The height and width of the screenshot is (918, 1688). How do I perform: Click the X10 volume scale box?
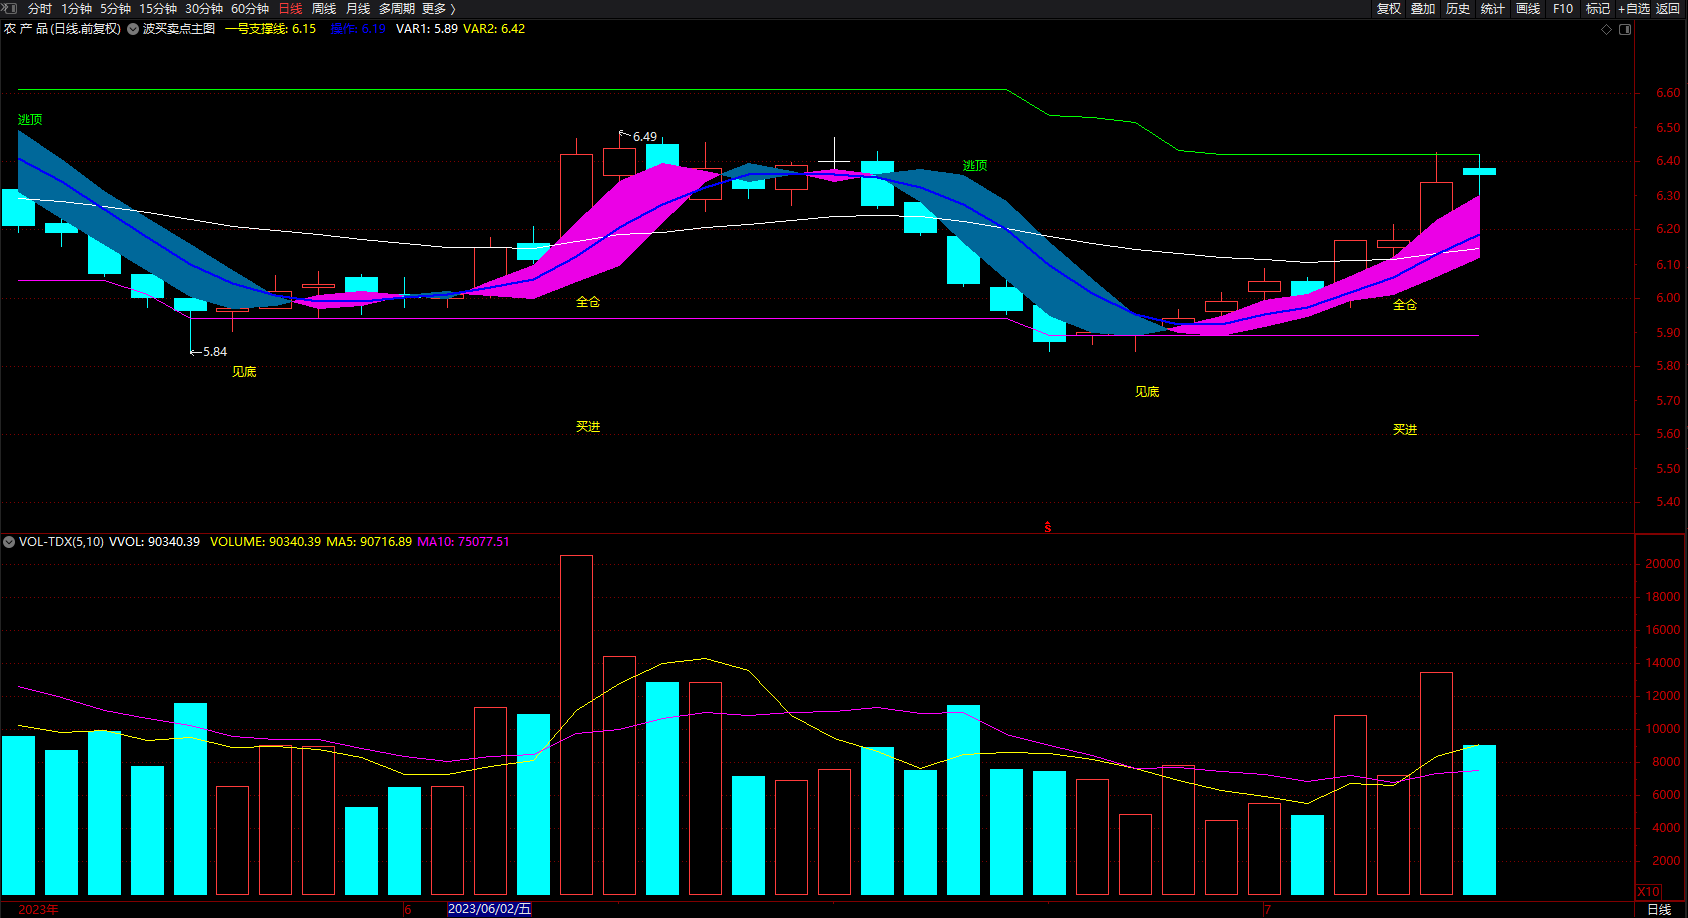[x=1648, y=891]
